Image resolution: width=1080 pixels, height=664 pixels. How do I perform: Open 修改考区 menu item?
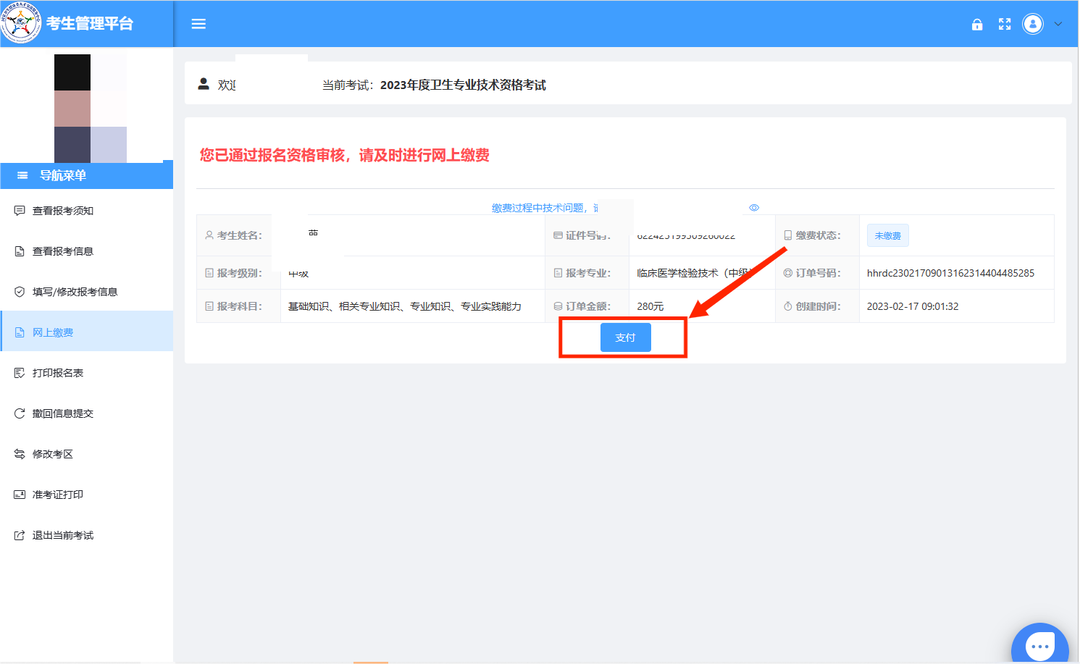[x=53, y=454]
